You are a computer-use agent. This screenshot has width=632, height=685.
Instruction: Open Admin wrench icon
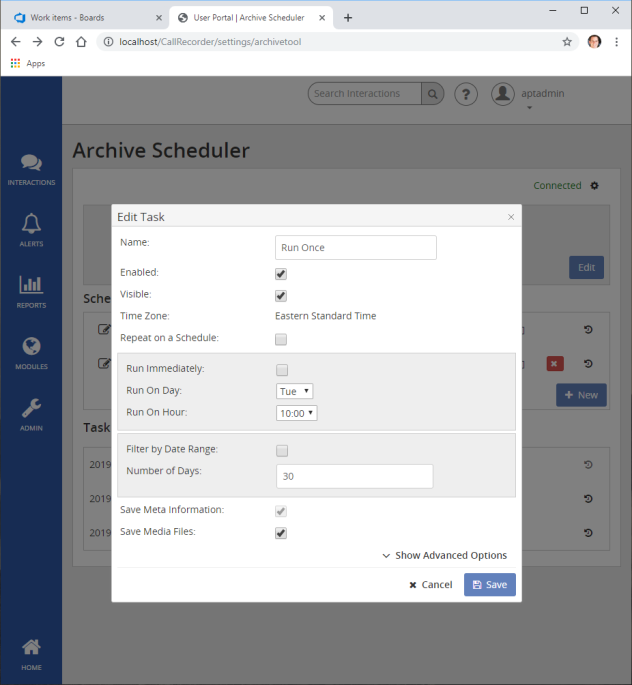pyautogui.click(x=31, y=412)
